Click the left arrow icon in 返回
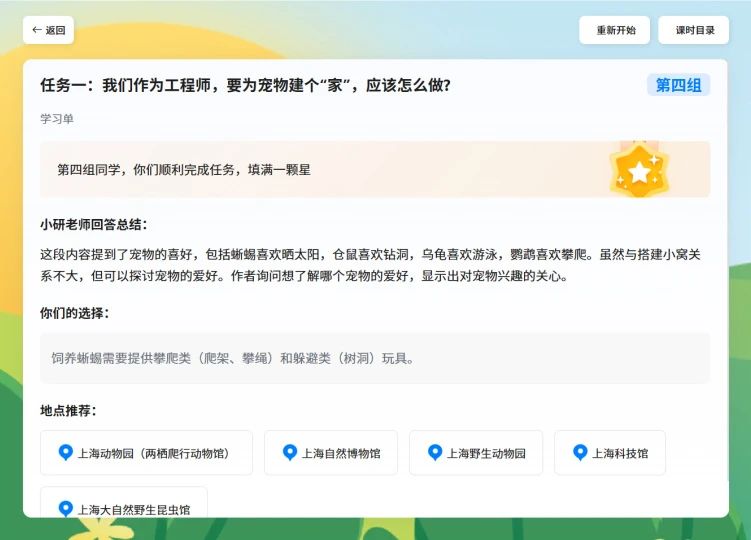The image size is (751, 540). click(36, 30)
